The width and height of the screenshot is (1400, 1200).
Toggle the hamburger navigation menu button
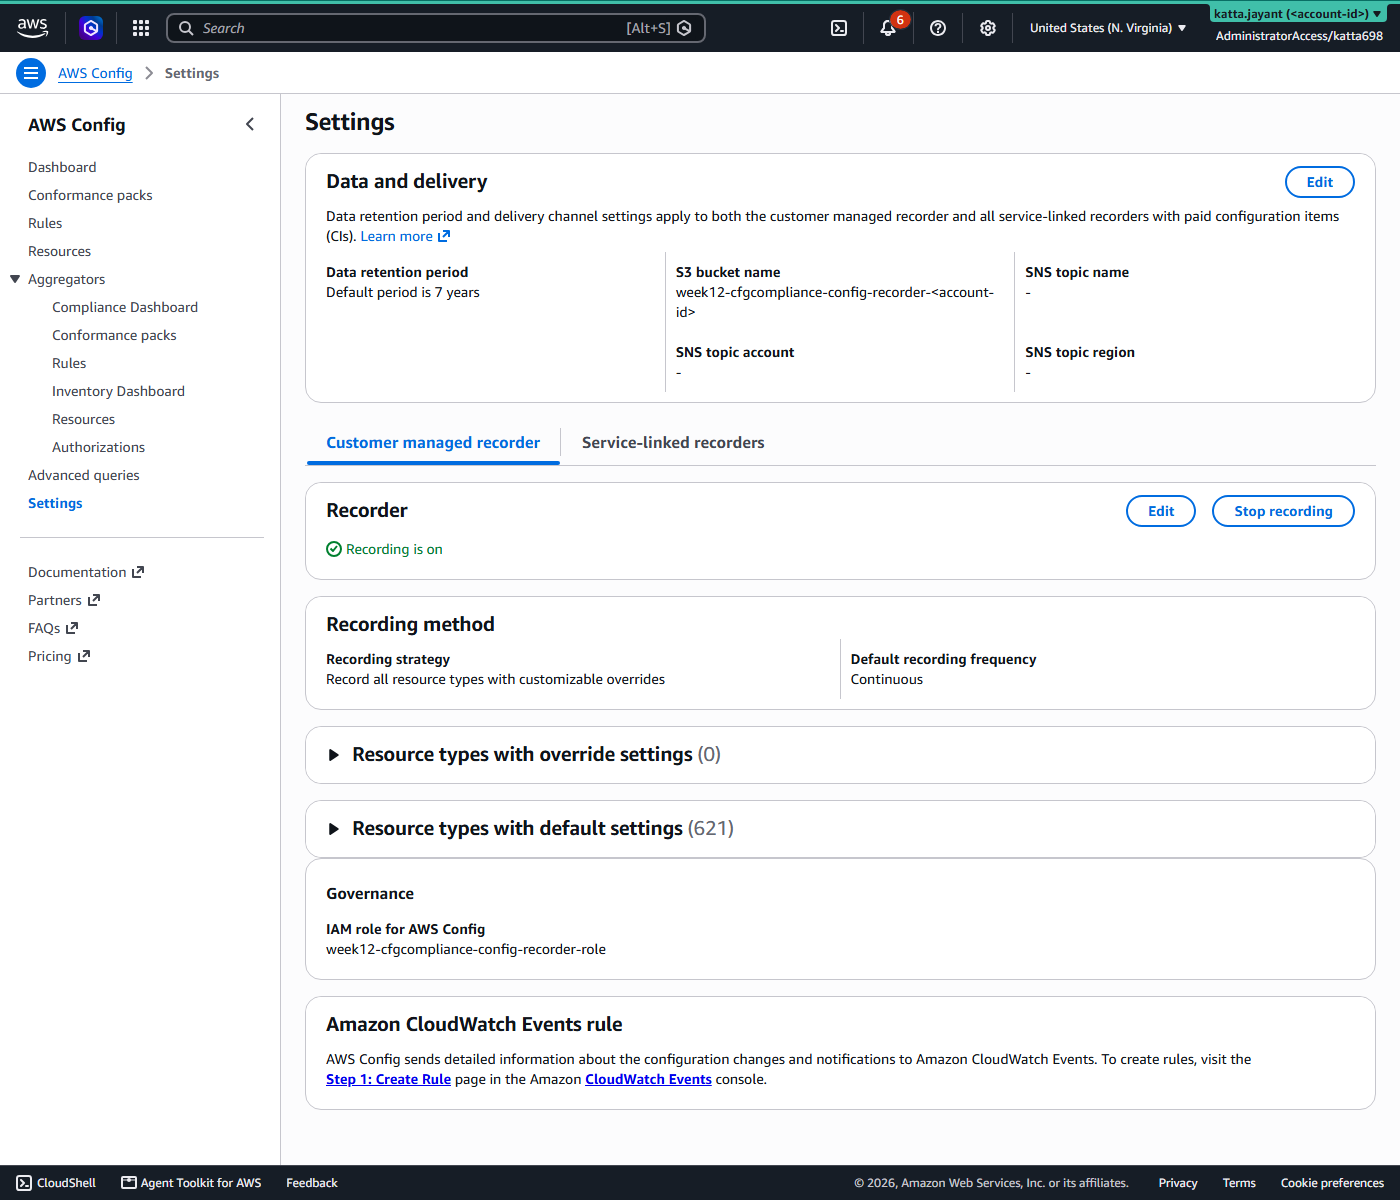(x=31, y=73)
